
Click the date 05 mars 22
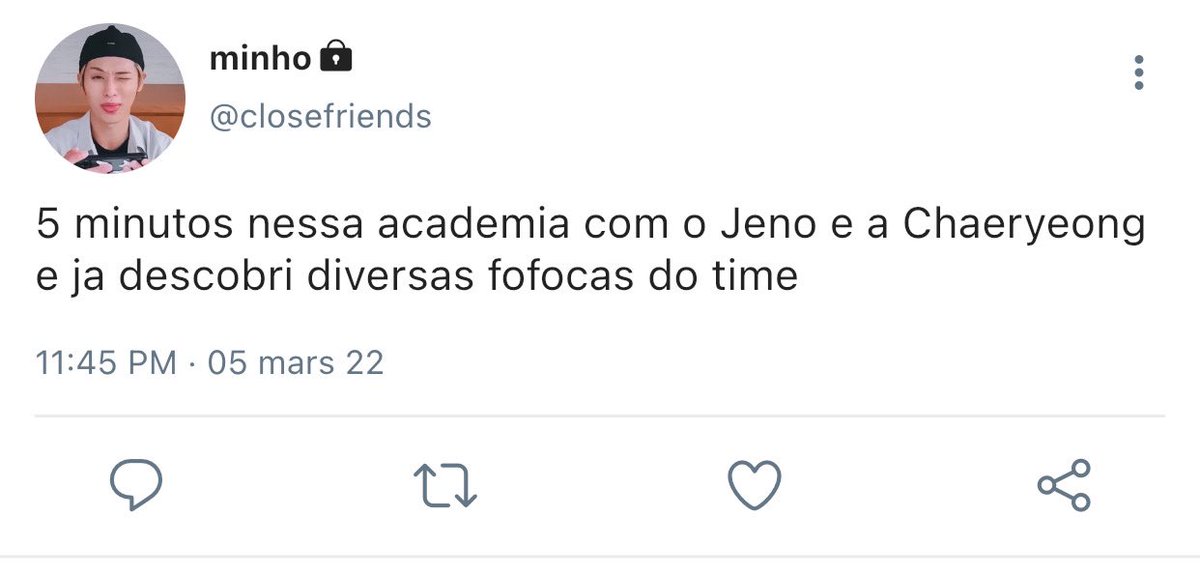coord(294,362)
